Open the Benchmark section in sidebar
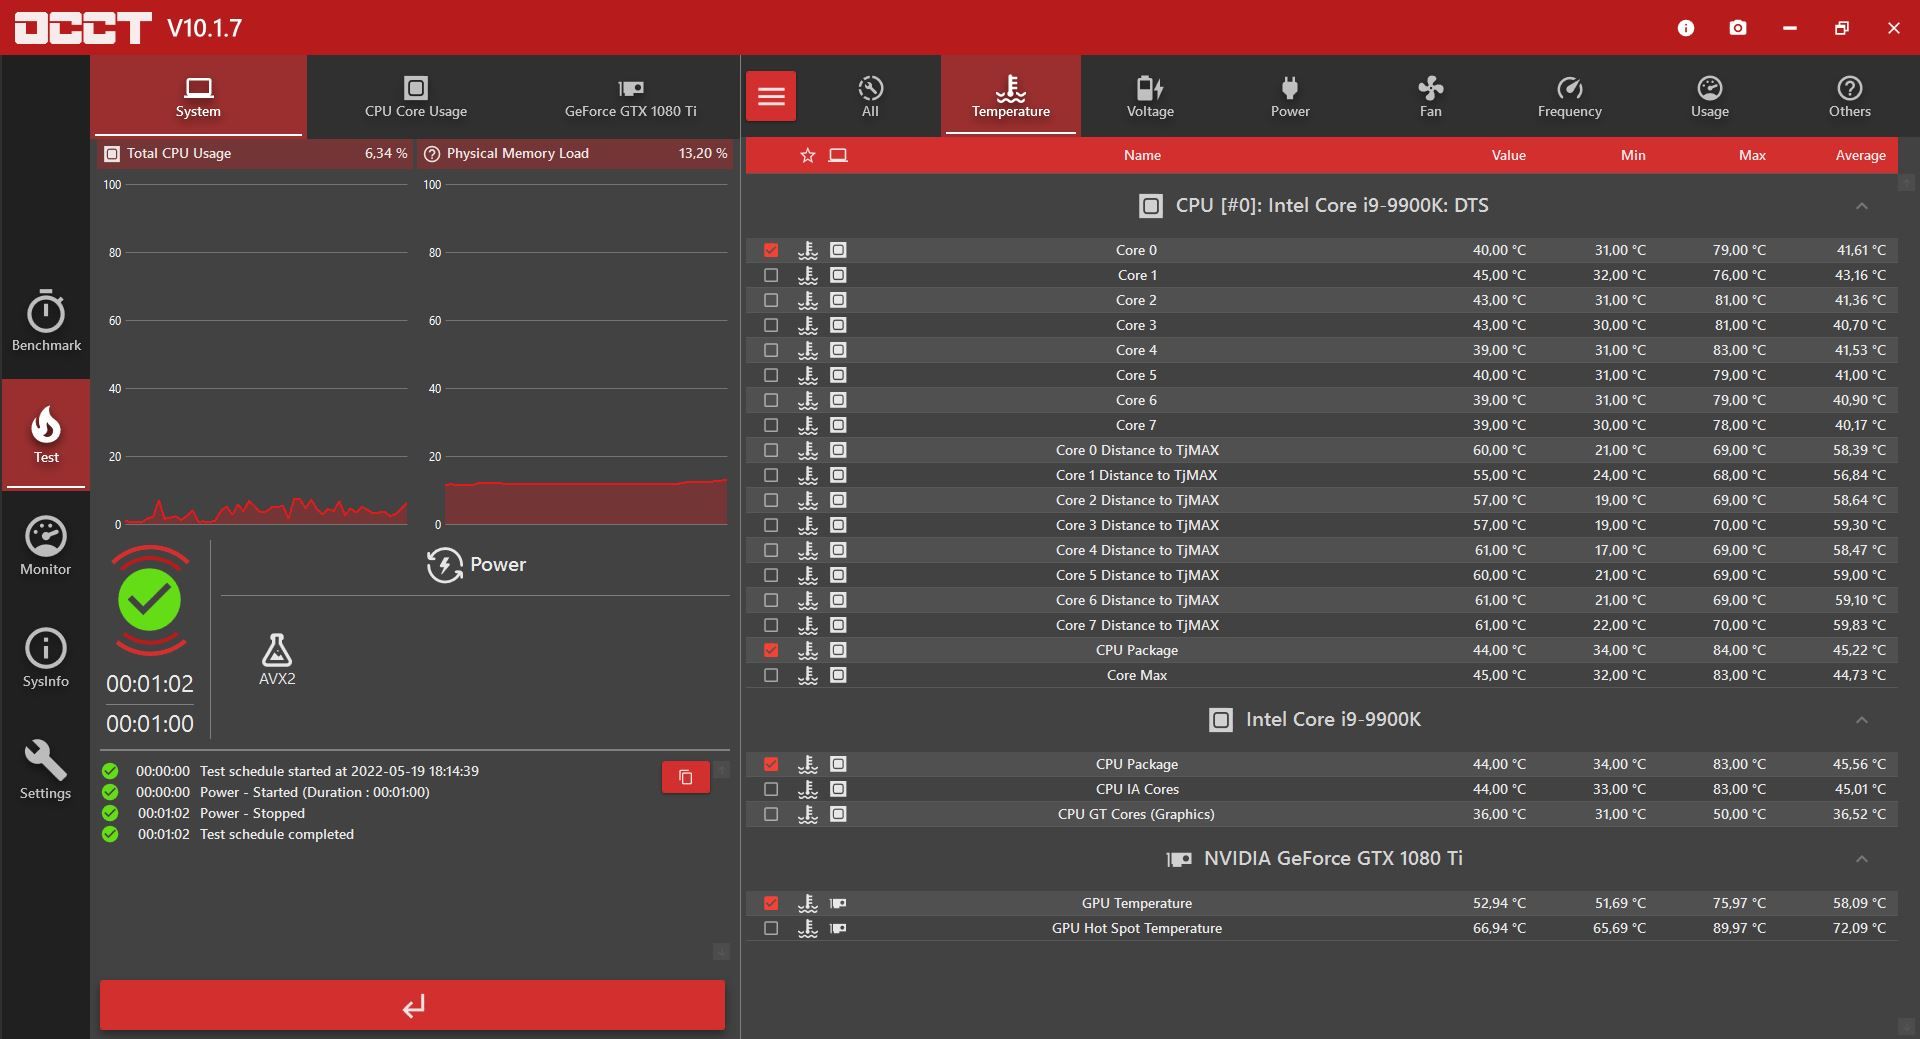 tap(46, 322)
